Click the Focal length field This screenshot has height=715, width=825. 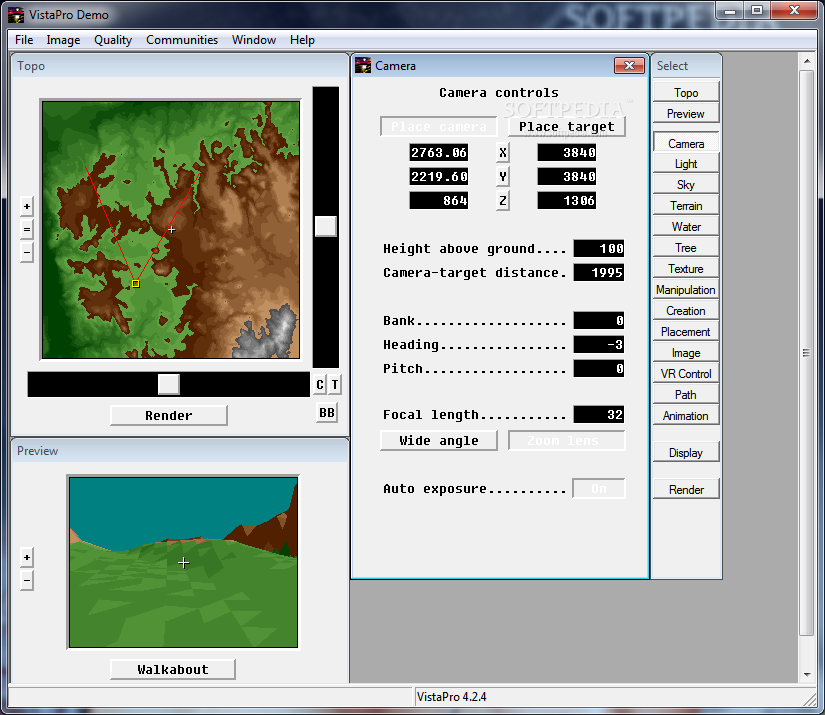pos(599,415)
